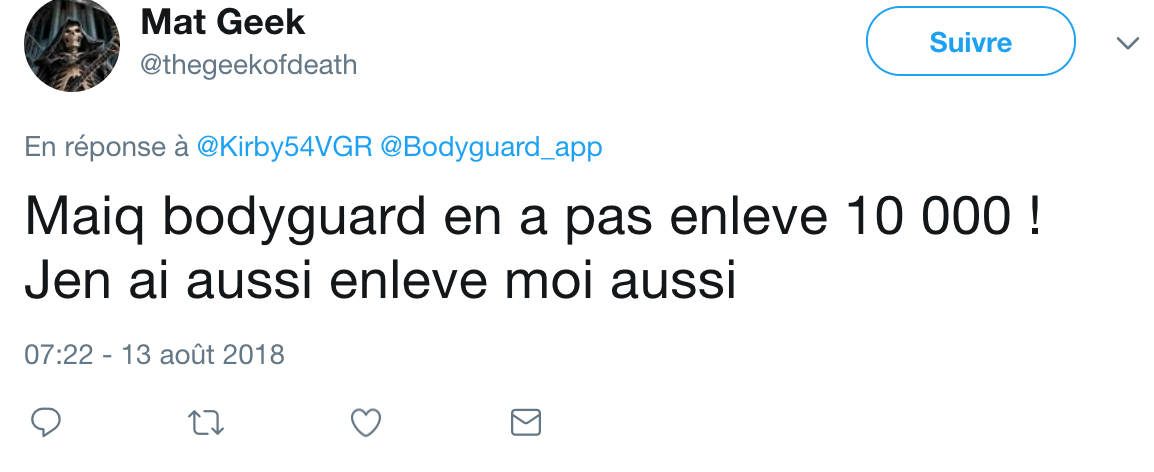Open the @thegeekofdeath handle
This screenshot has height=472, width=1154.
click(x=249, y=66)
